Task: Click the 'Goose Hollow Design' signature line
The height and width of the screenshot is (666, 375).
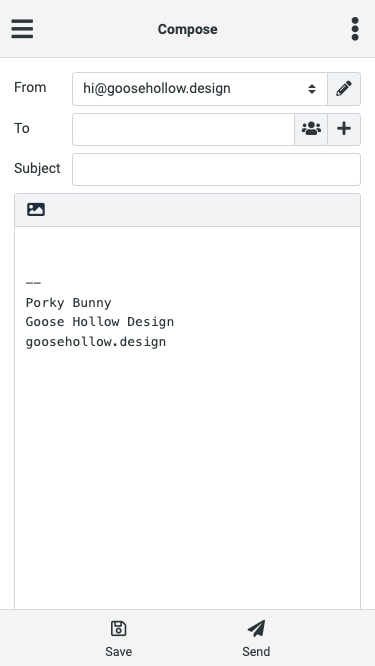Action: [100, 322]
